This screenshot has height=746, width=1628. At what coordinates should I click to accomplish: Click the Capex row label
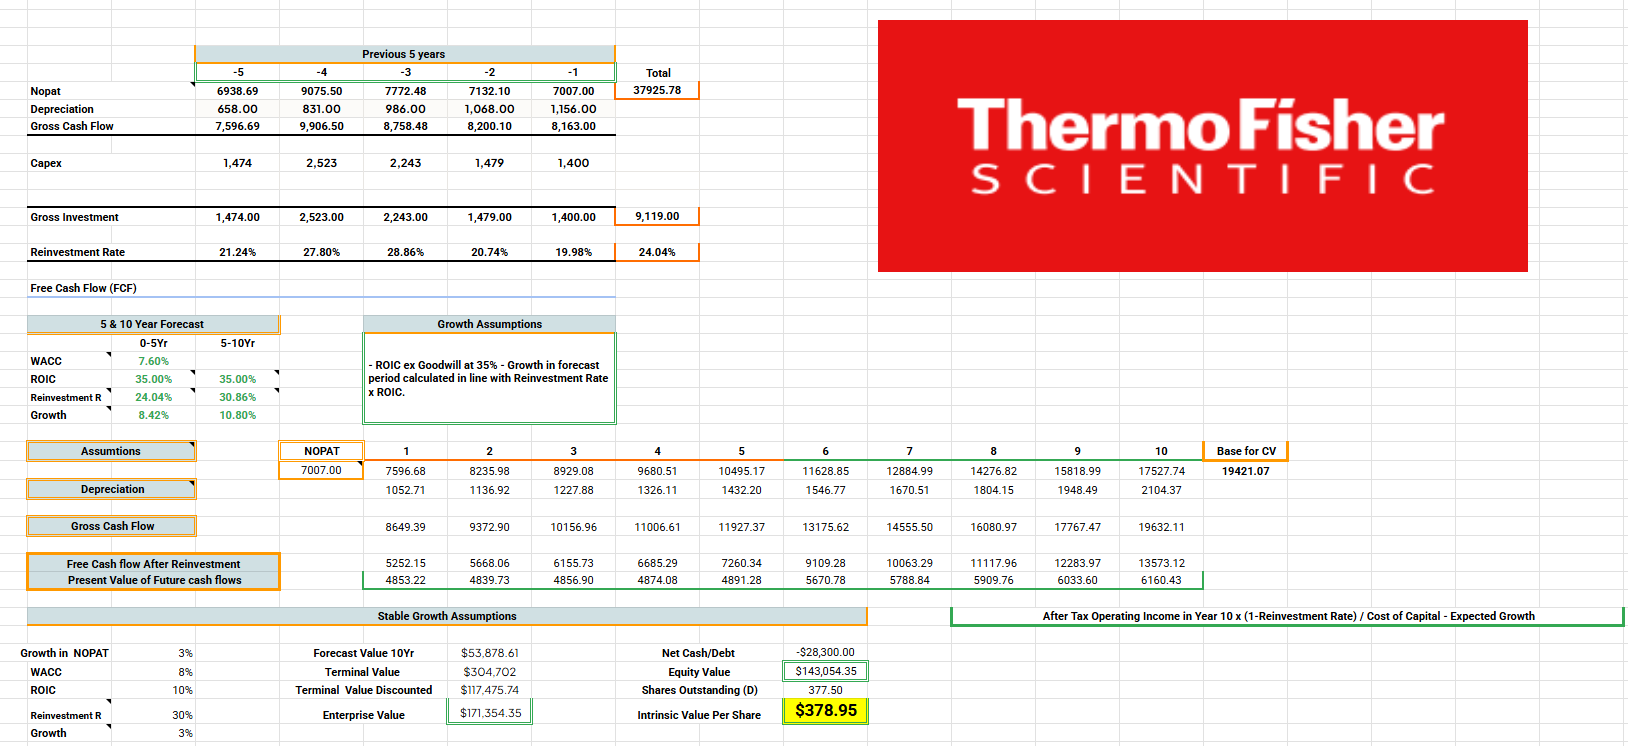click(x=46, y=163)
